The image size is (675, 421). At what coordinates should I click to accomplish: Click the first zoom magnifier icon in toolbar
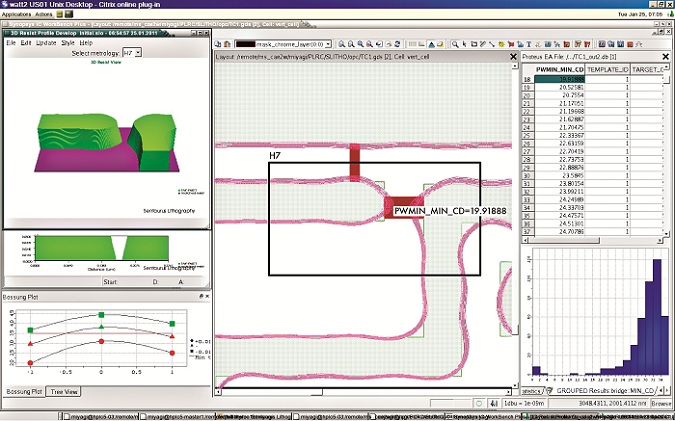pyautogui.click(x=344, y=44)
